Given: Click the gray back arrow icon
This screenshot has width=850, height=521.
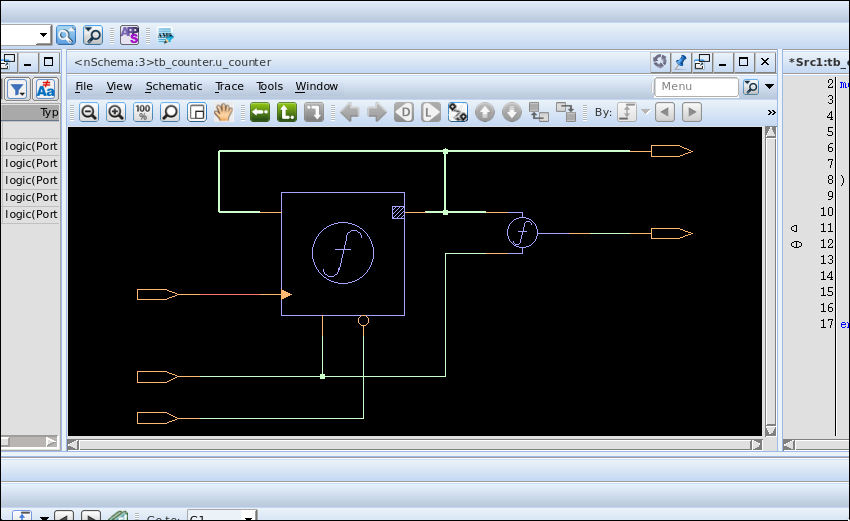Looking at the screenshot, I should [350, 113].
